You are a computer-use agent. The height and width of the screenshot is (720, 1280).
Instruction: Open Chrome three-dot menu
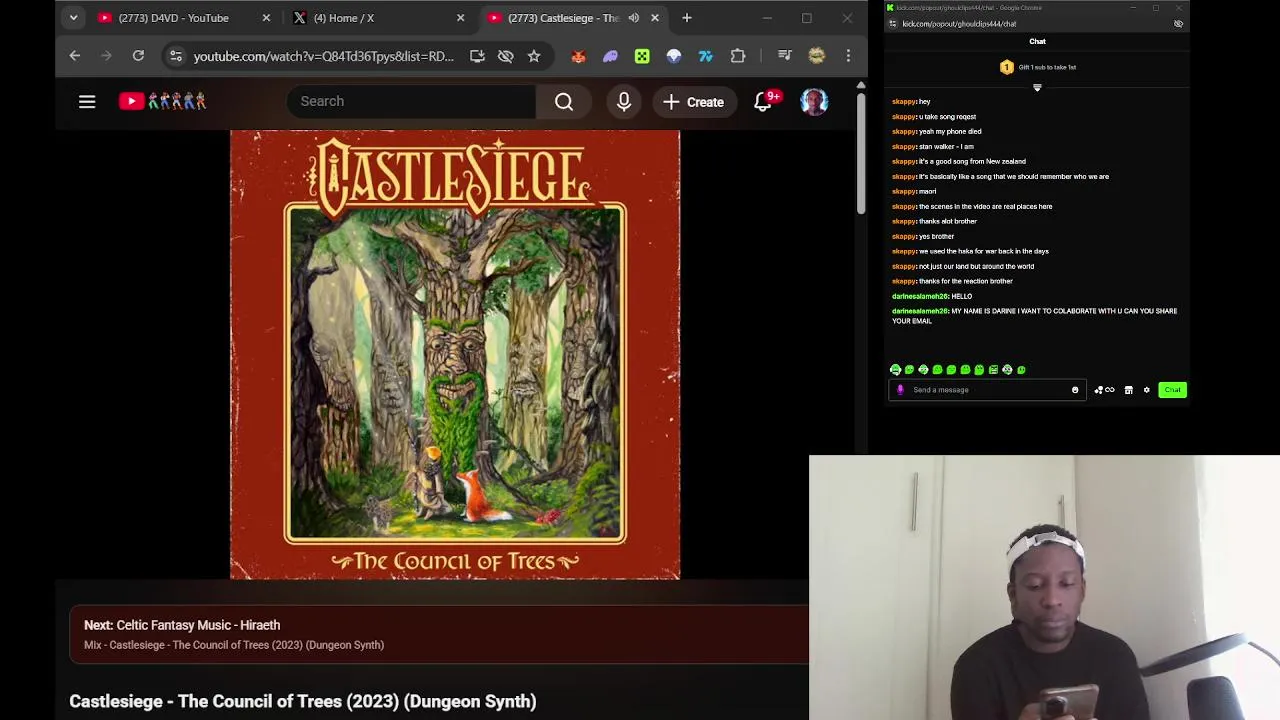tap(848, 56)
